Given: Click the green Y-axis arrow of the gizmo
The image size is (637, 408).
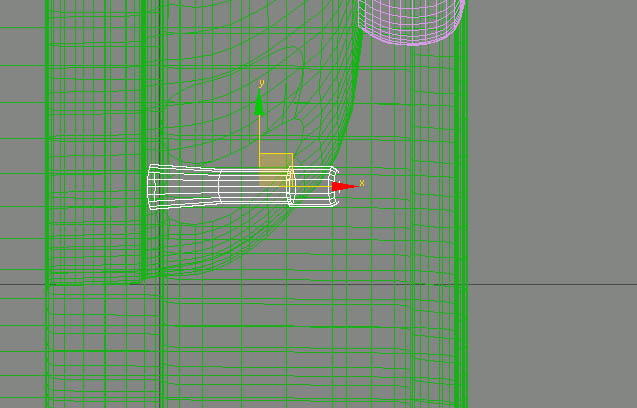Looking at the screenshot, I should [259, 102].
